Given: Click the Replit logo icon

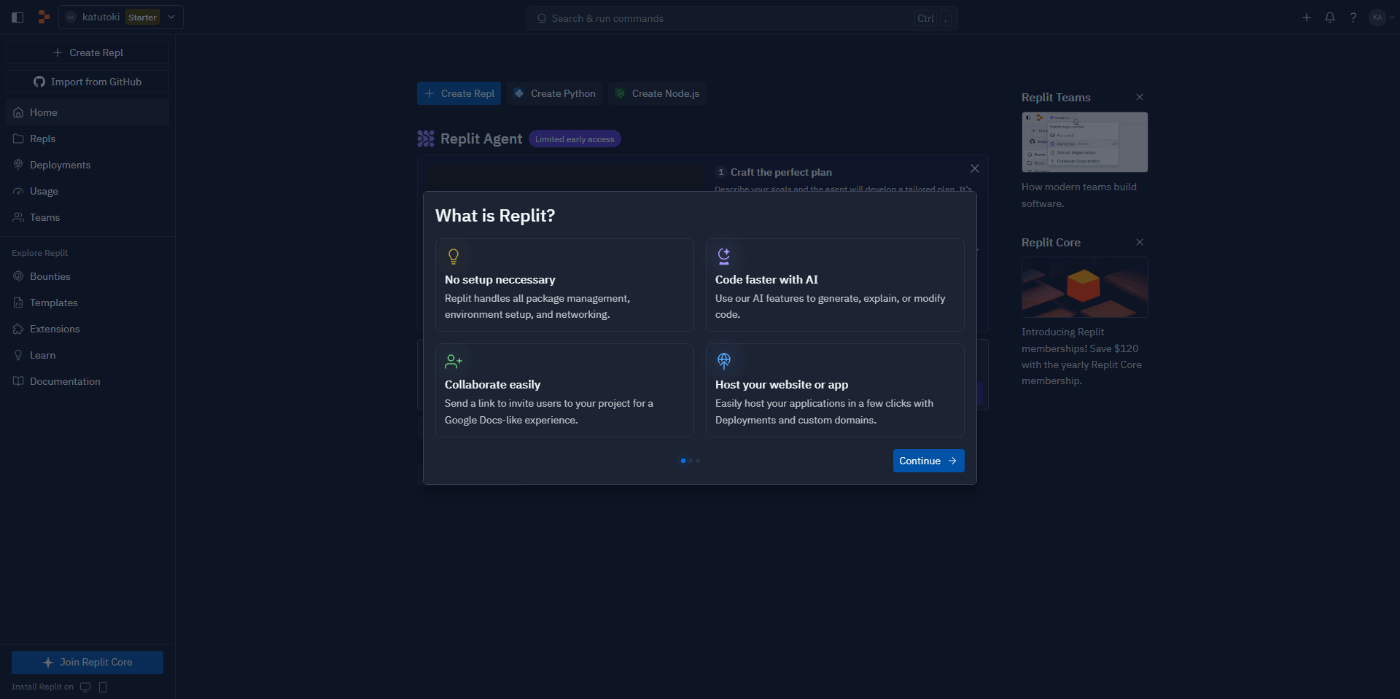Looking at the screenshot, I should click(x=44, y=17).
